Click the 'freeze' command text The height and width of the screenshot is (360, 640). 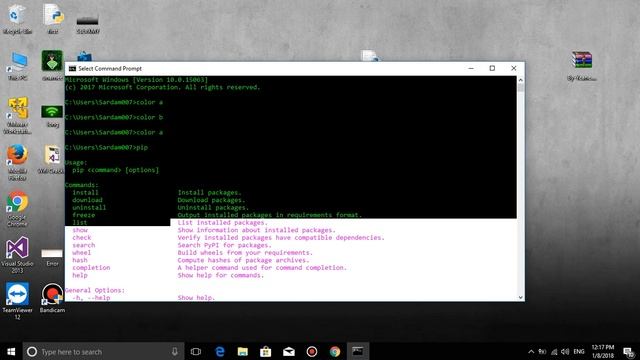(84, 215)
